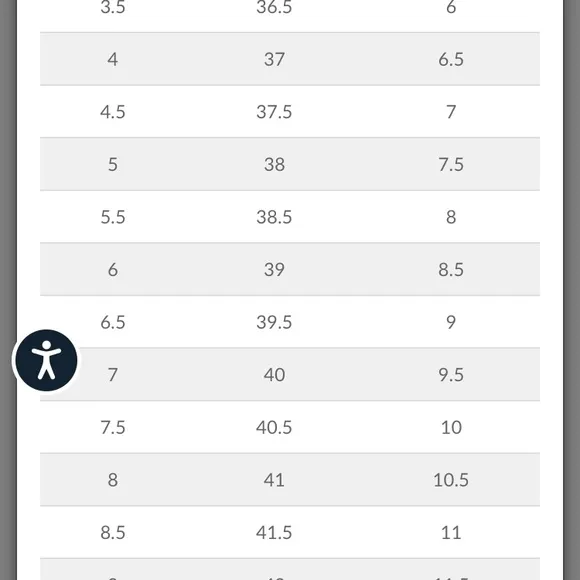This screenshot has width=580, height=580.
Task: Select the 11 size cell
Action: tap(451, 532)
